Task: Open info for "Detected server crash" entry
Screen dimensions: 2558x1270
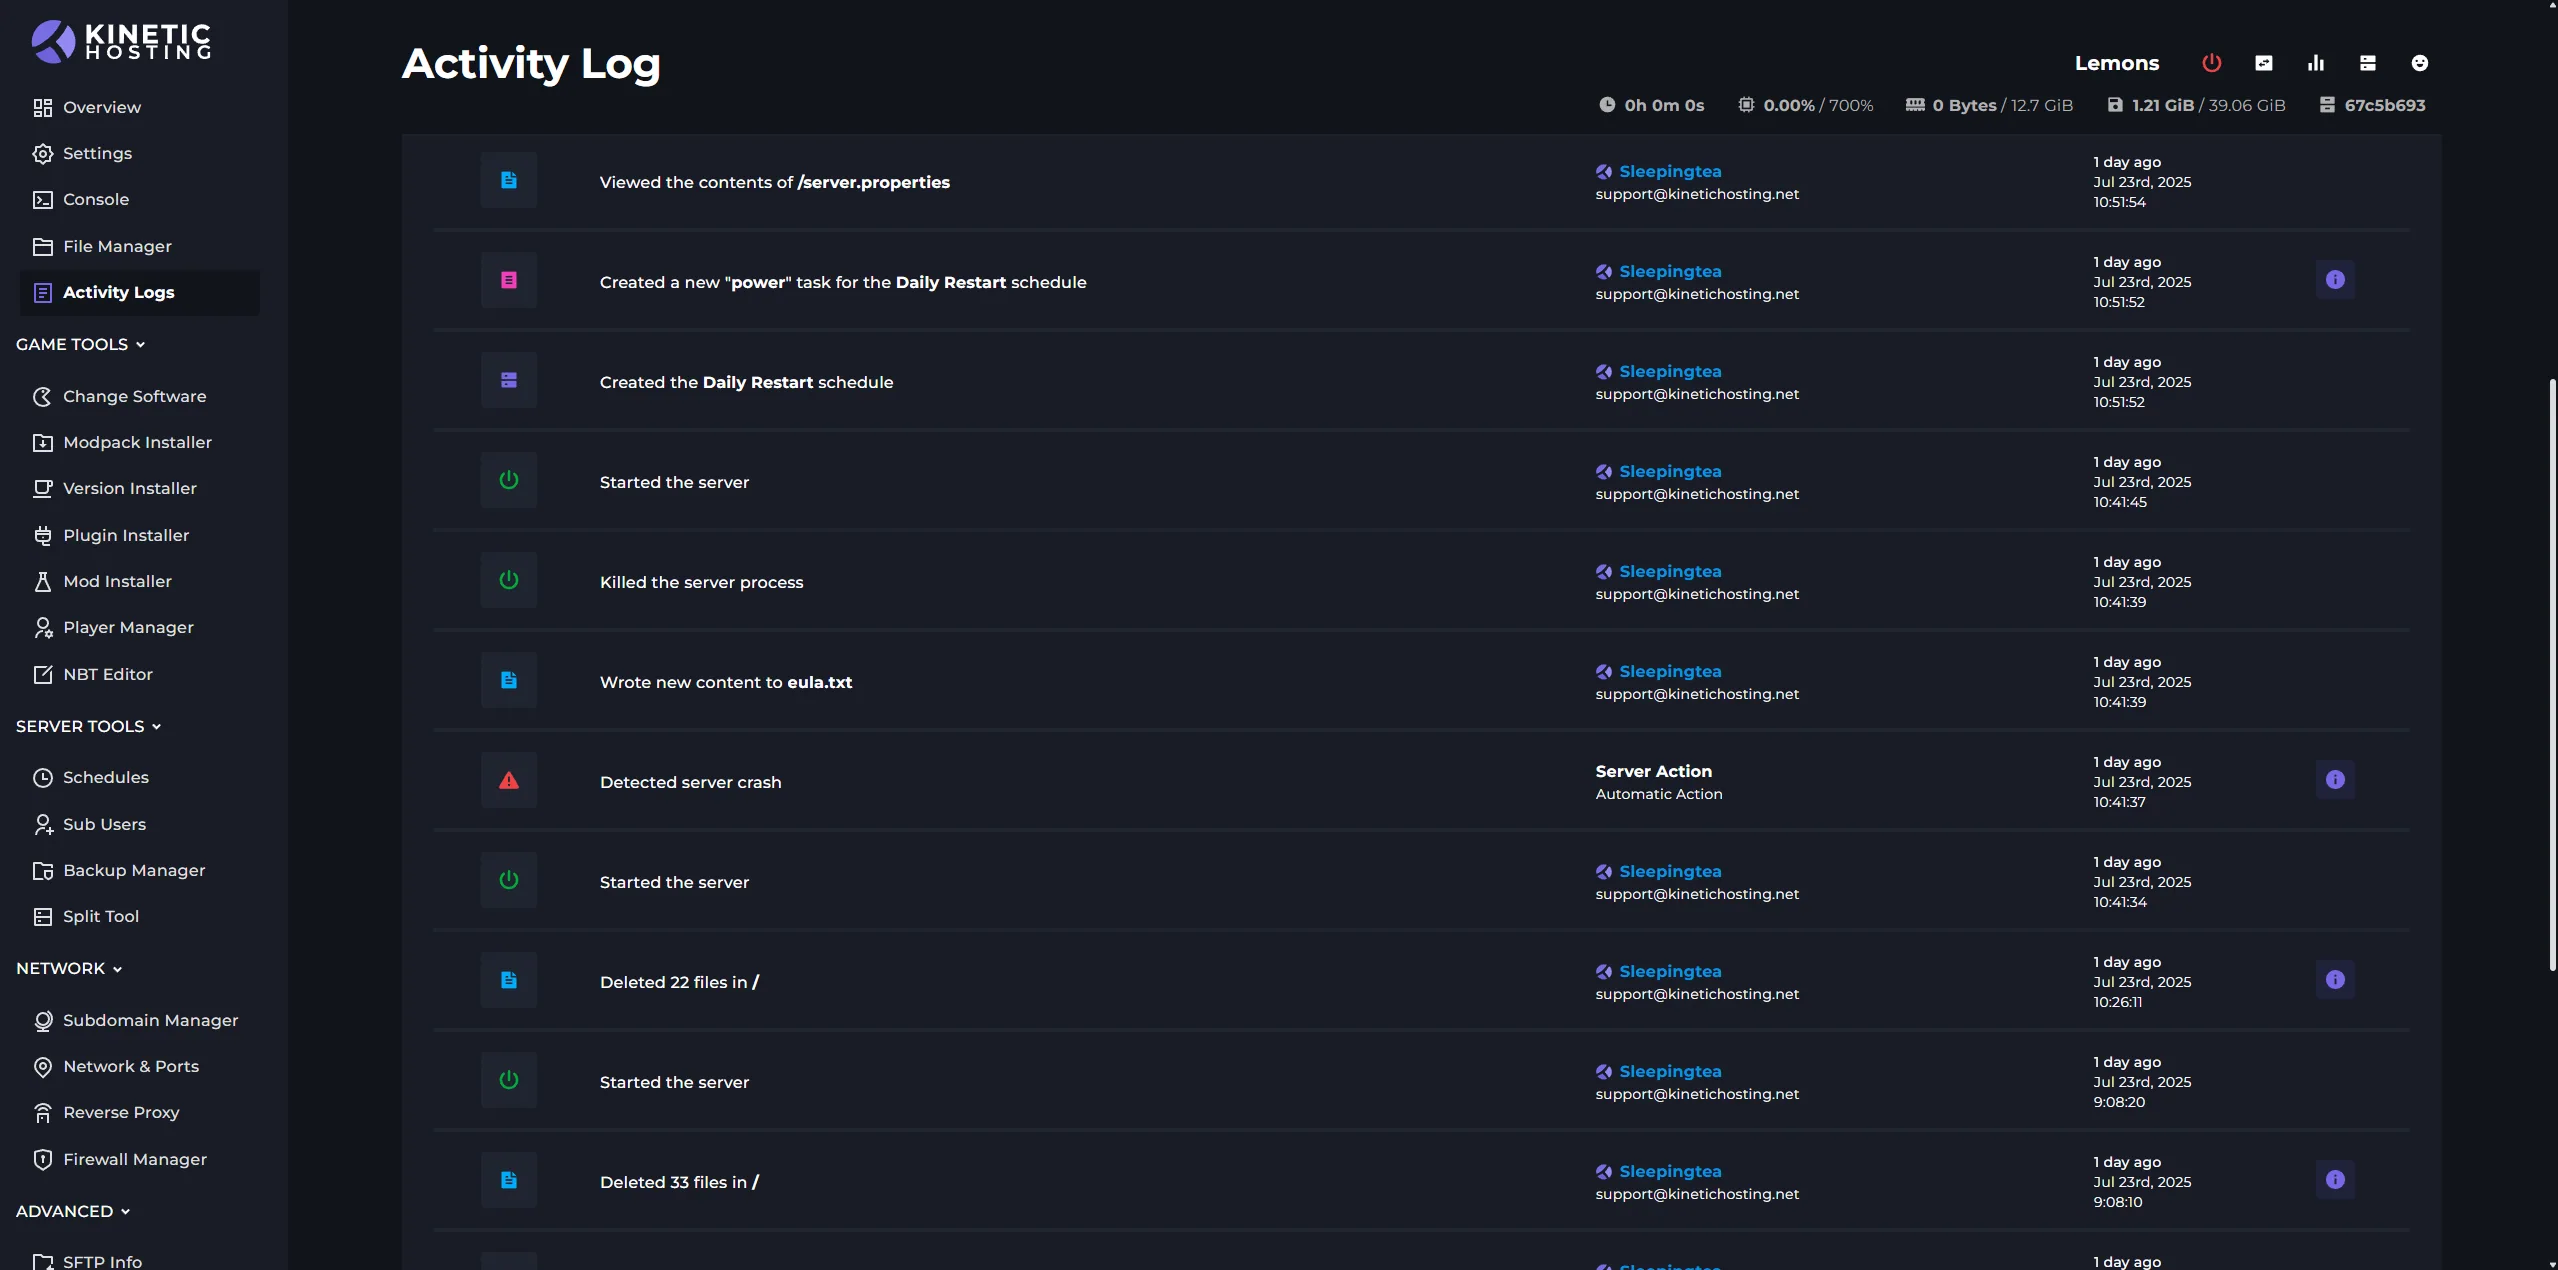Action: point(2335,780)
